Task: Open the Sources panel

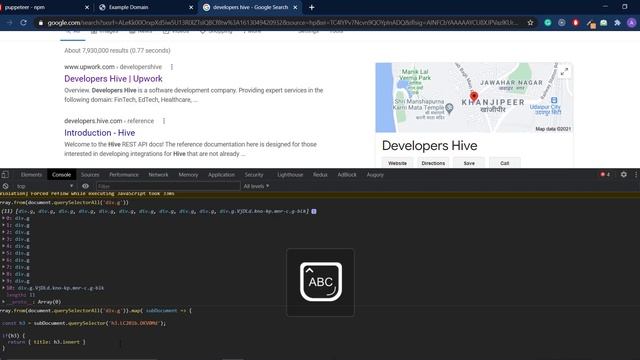Action: click(x=90, y=175)
